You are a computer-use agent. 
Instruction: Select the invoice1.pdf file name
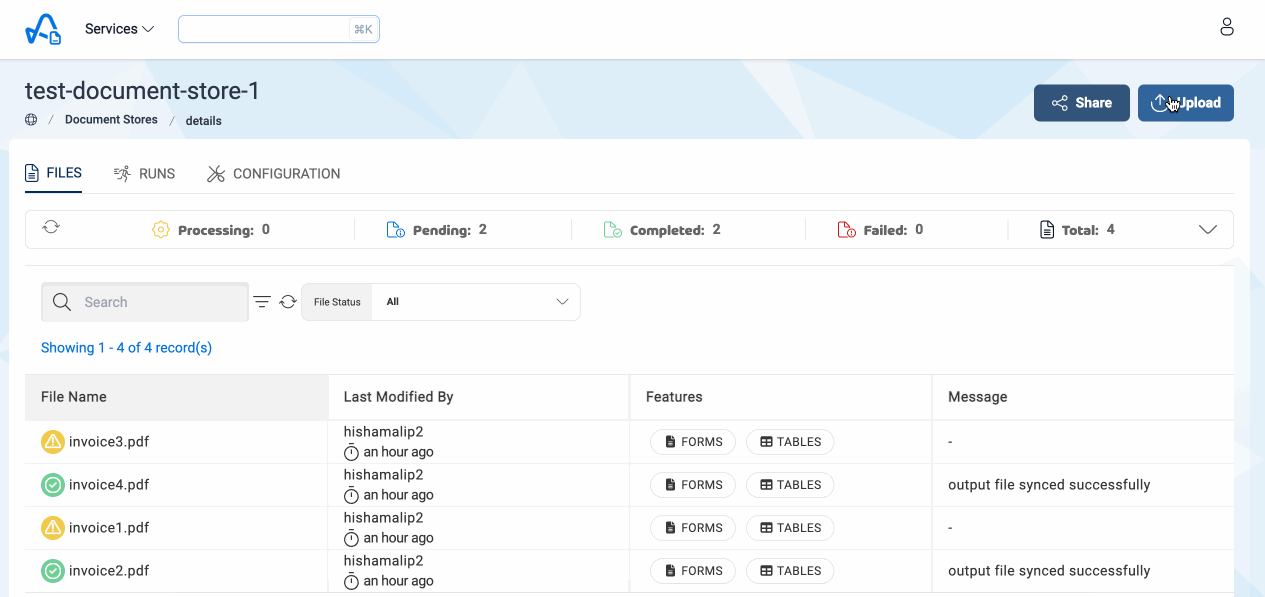109,527
